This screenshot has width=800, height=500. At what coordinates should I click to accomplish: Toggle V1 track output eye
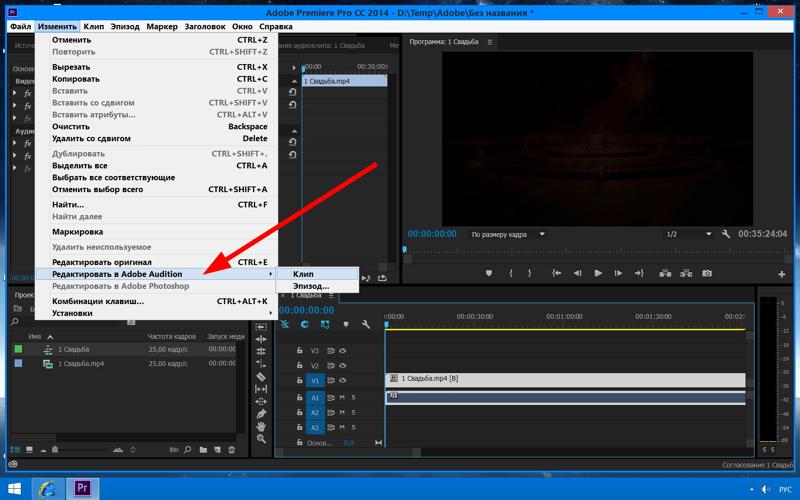pos(343,380)
